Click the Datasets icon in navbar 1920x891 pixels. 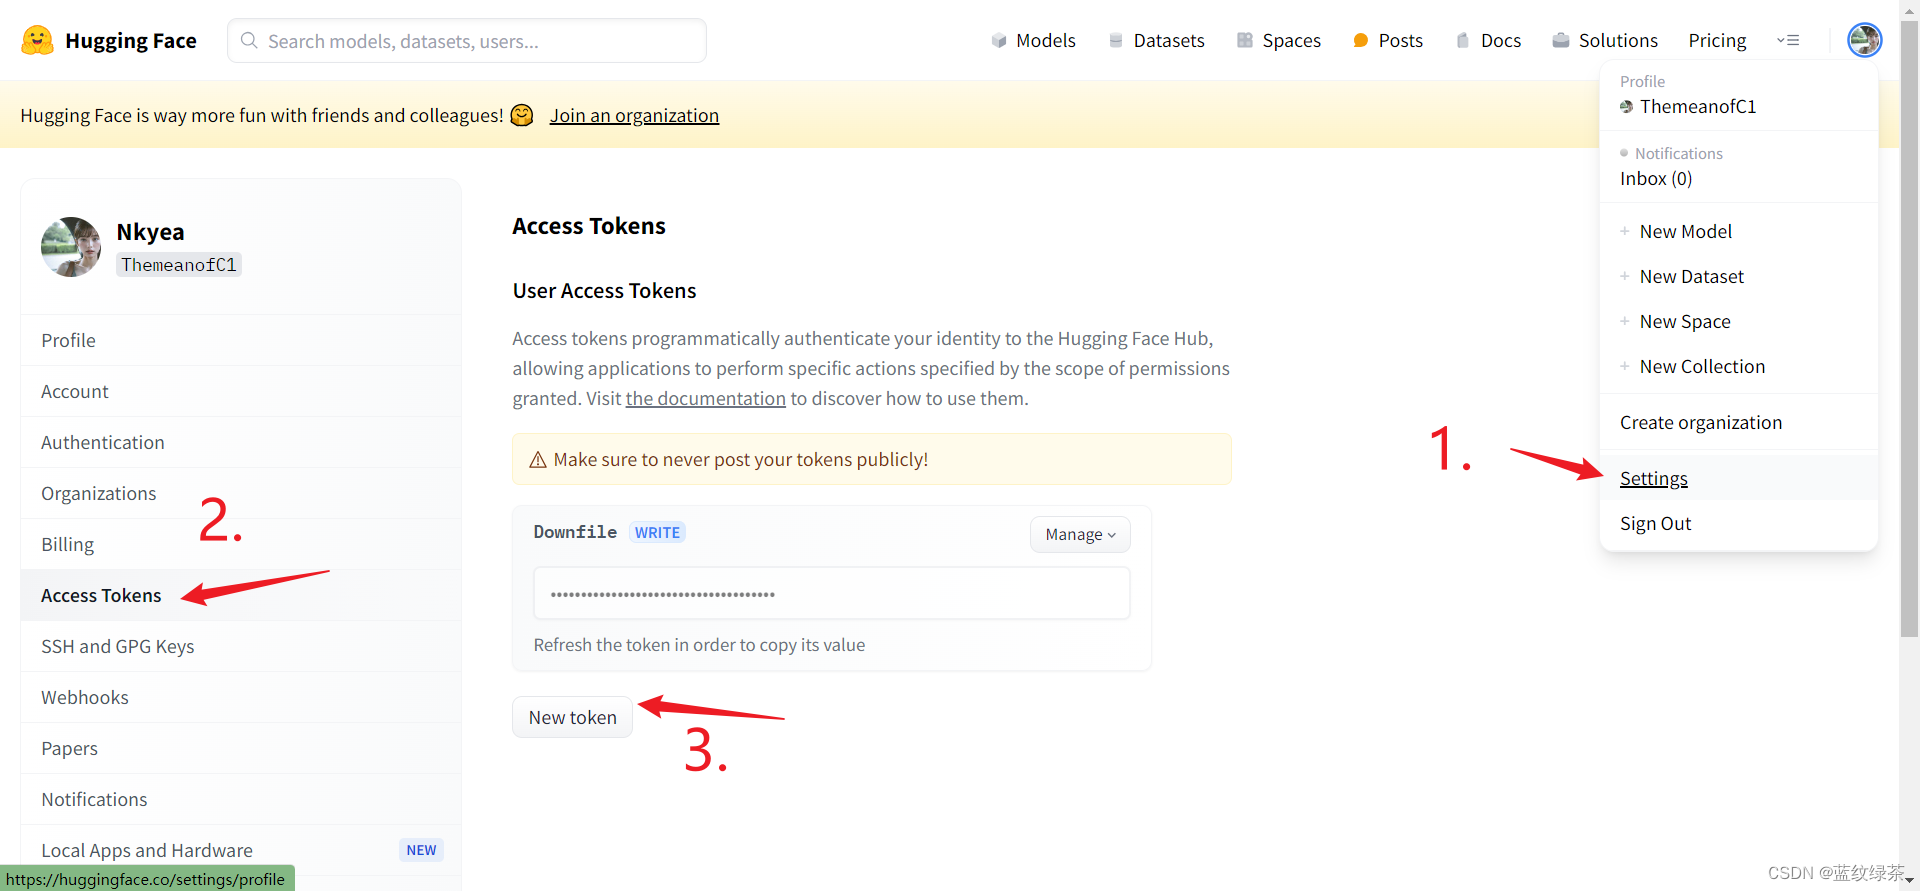[x=1116, y=41]
